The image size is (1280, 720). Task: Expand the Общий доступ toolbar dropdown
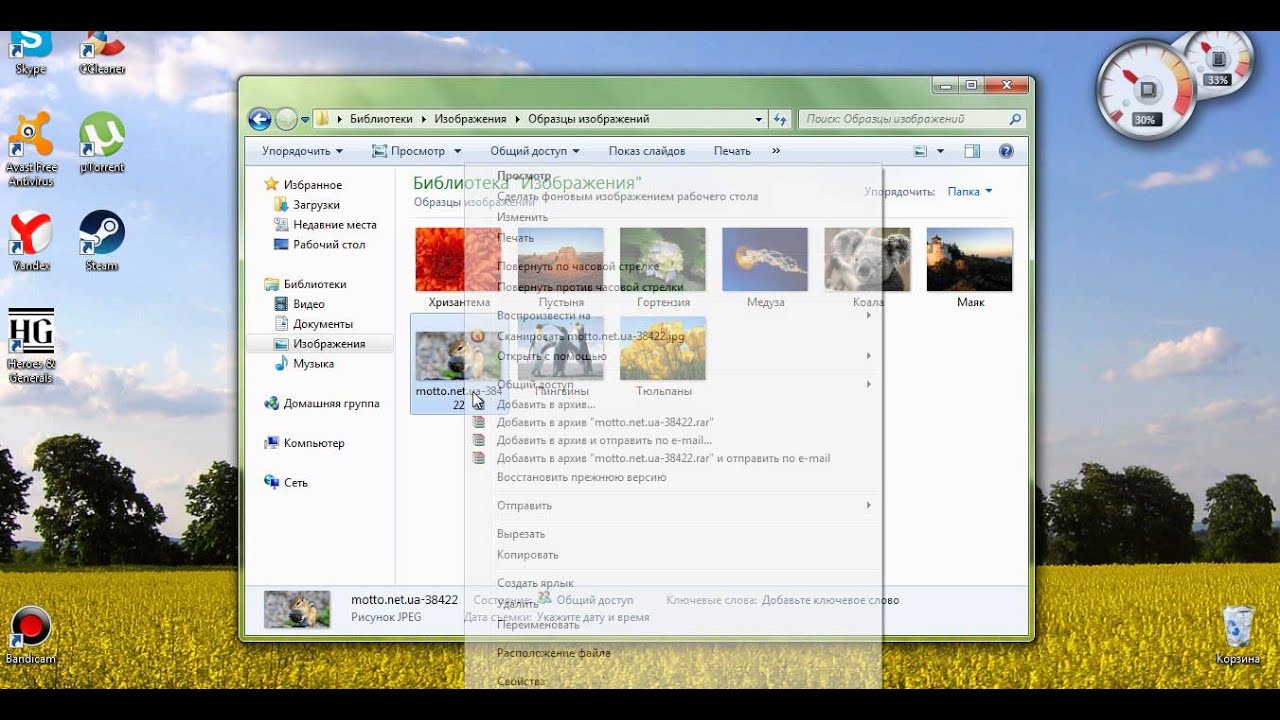click(x=535, y=151)
